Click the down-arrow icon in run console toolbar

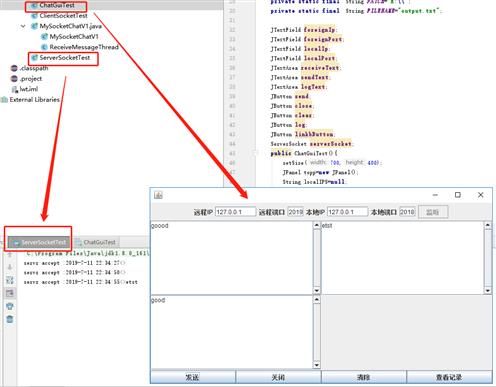tap(10, 267)
